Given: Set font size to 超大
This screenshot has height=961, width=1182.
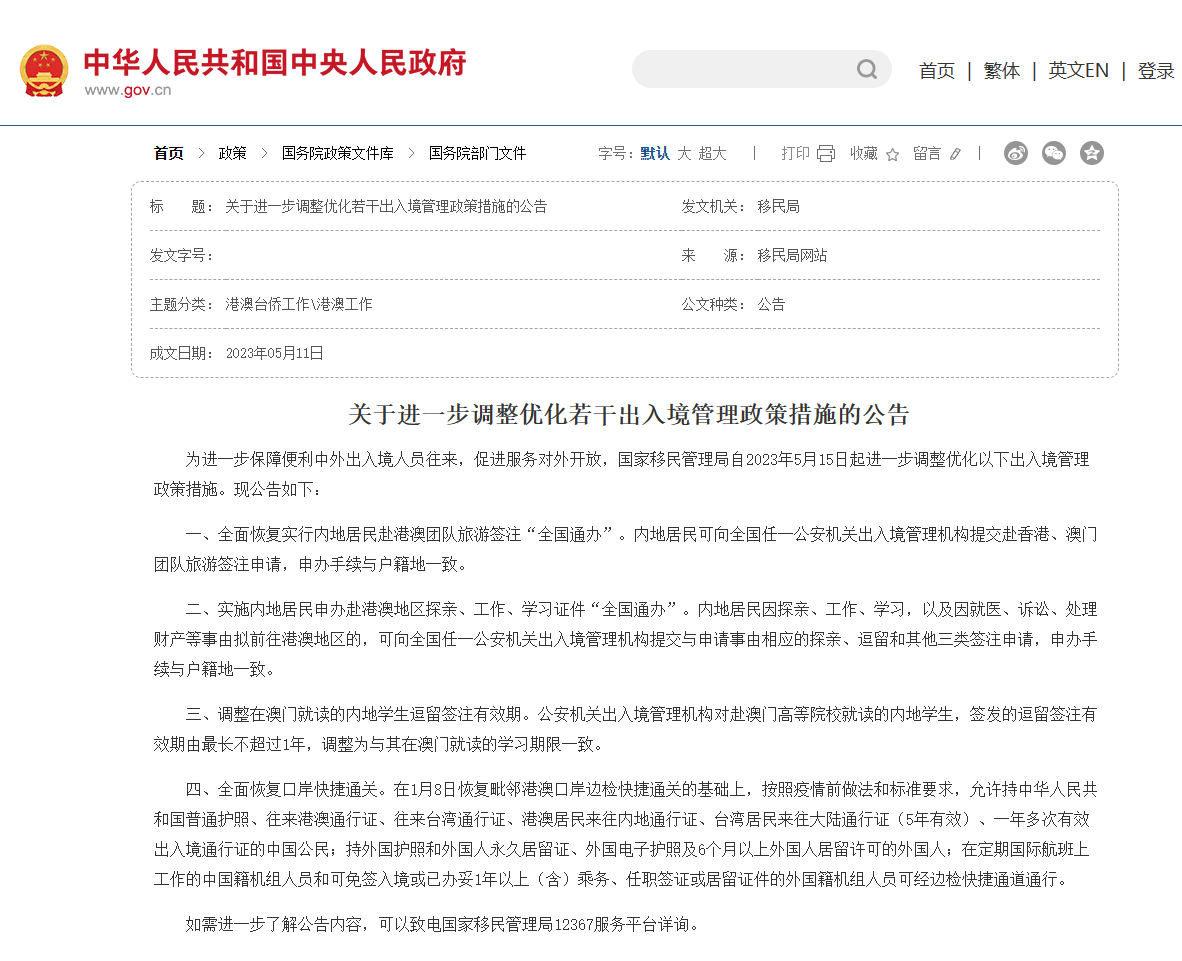Looking at the screenshot, I should coord(712,153).
